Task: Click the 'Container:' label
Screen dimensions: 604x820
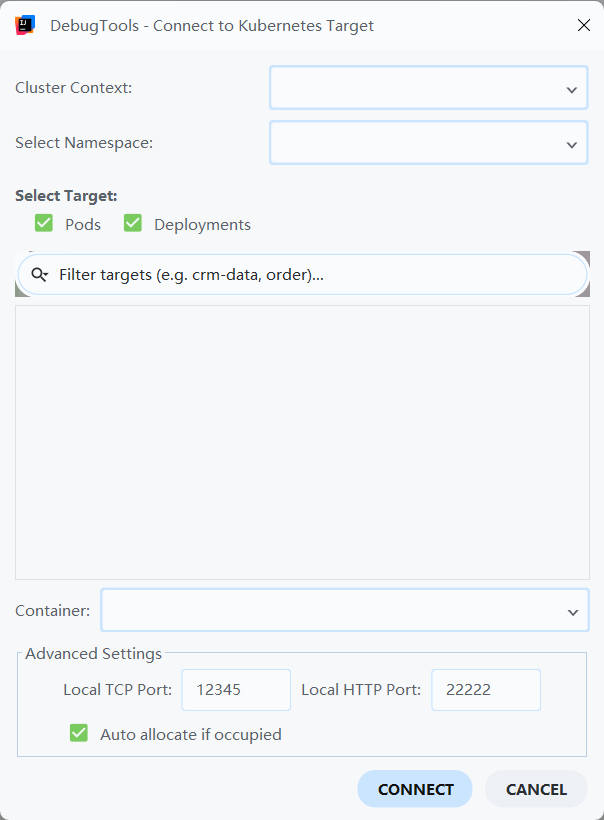Action: coord(52,610)
